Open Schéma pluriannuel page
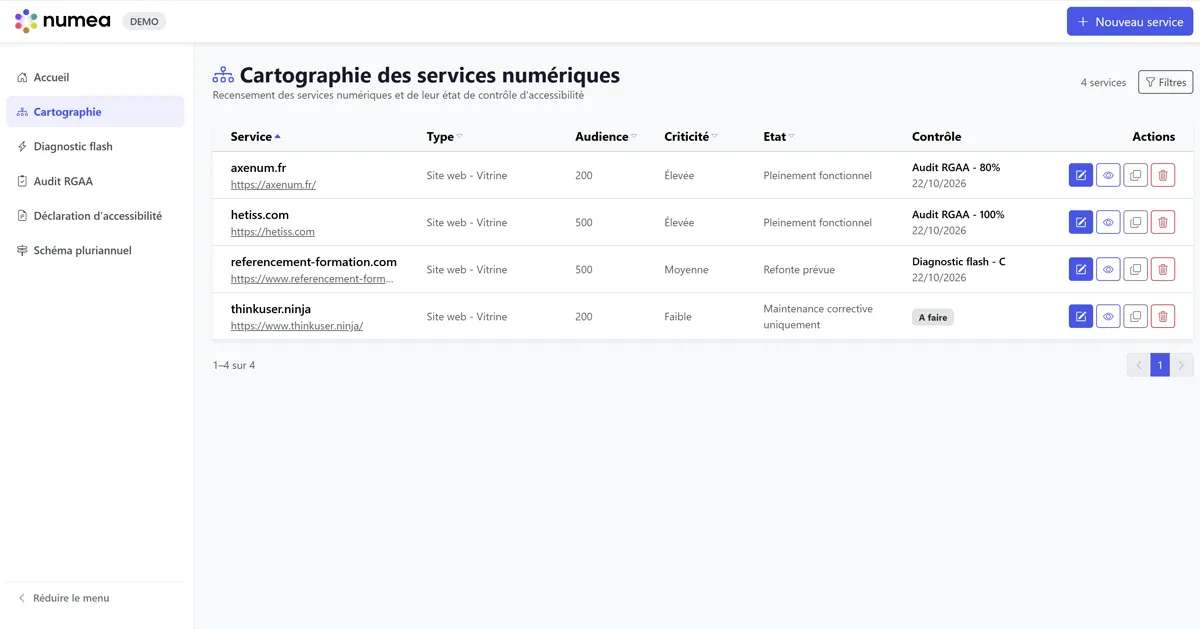The height and width of the screenshot is (629, 1200). click(95, 250)
